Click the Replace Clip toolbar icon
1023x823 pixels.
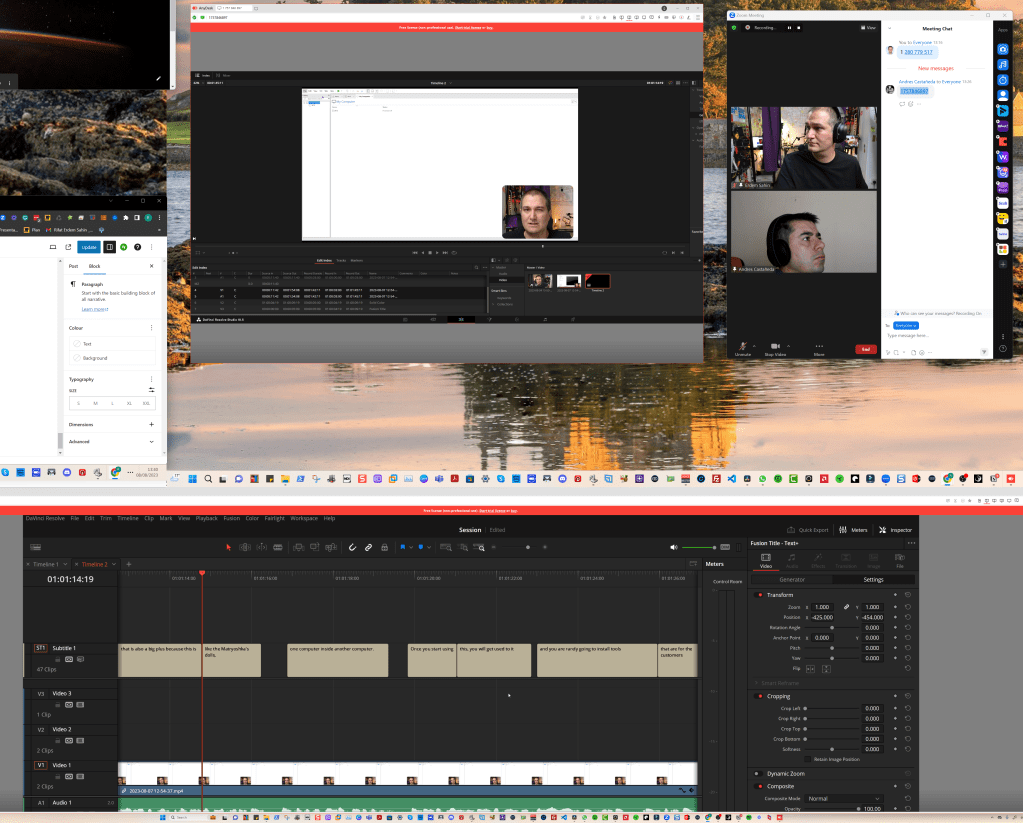coord(331,547)
